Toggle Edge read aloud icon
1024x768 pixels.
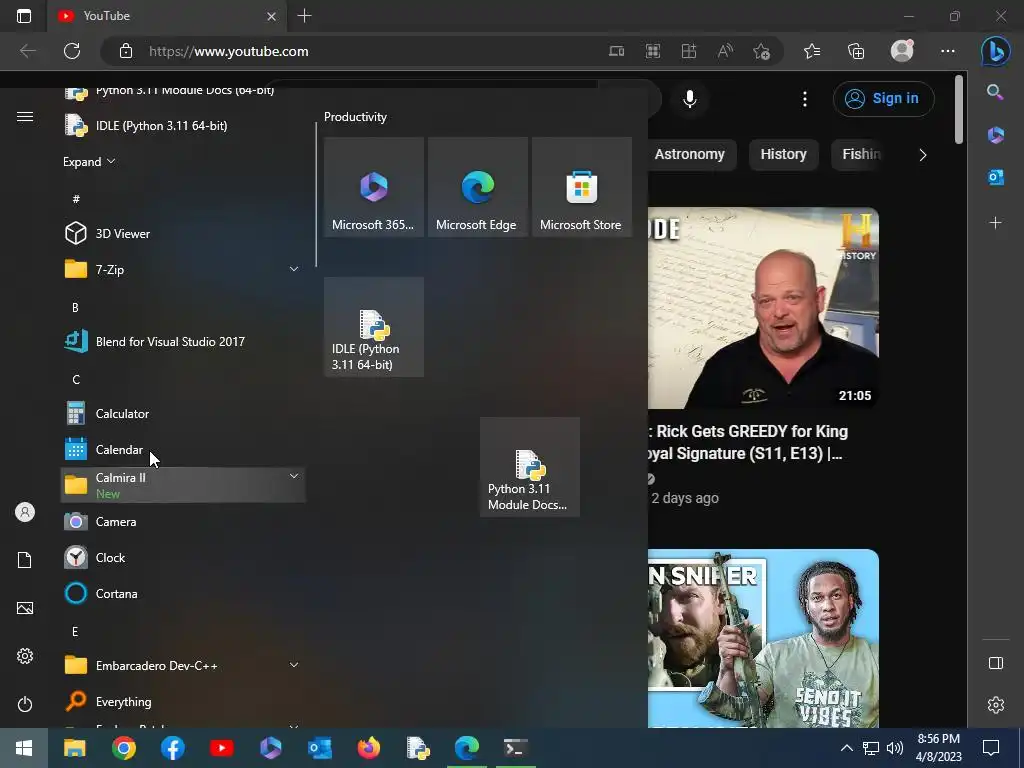point(725,51)
